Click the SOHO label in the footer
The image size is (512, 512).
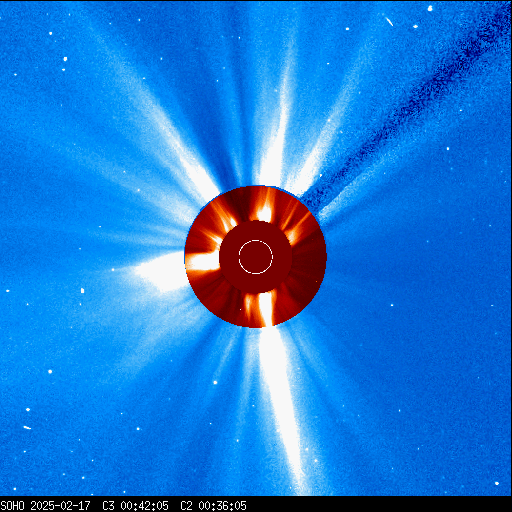tap(13, 506)
